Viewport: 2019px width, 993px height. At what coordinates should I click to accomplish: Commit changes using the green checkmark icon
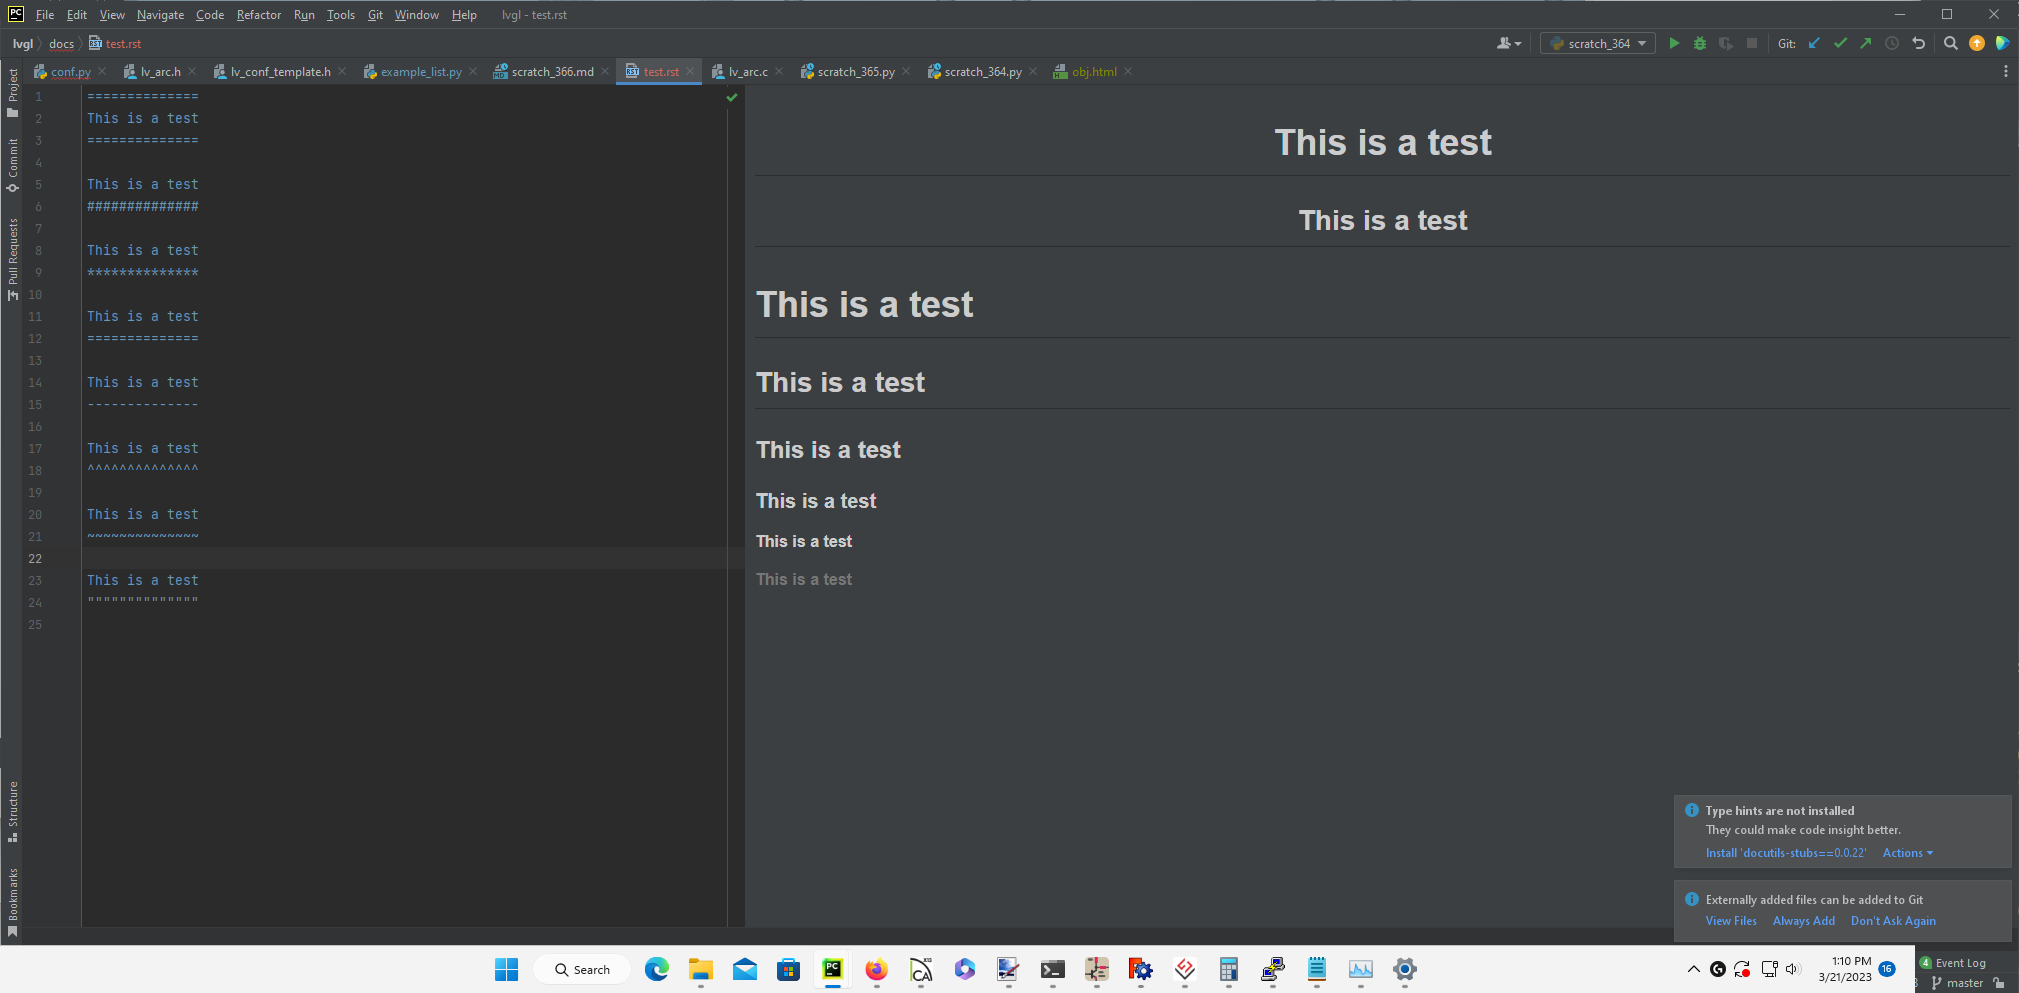[x=1840, y=43]
